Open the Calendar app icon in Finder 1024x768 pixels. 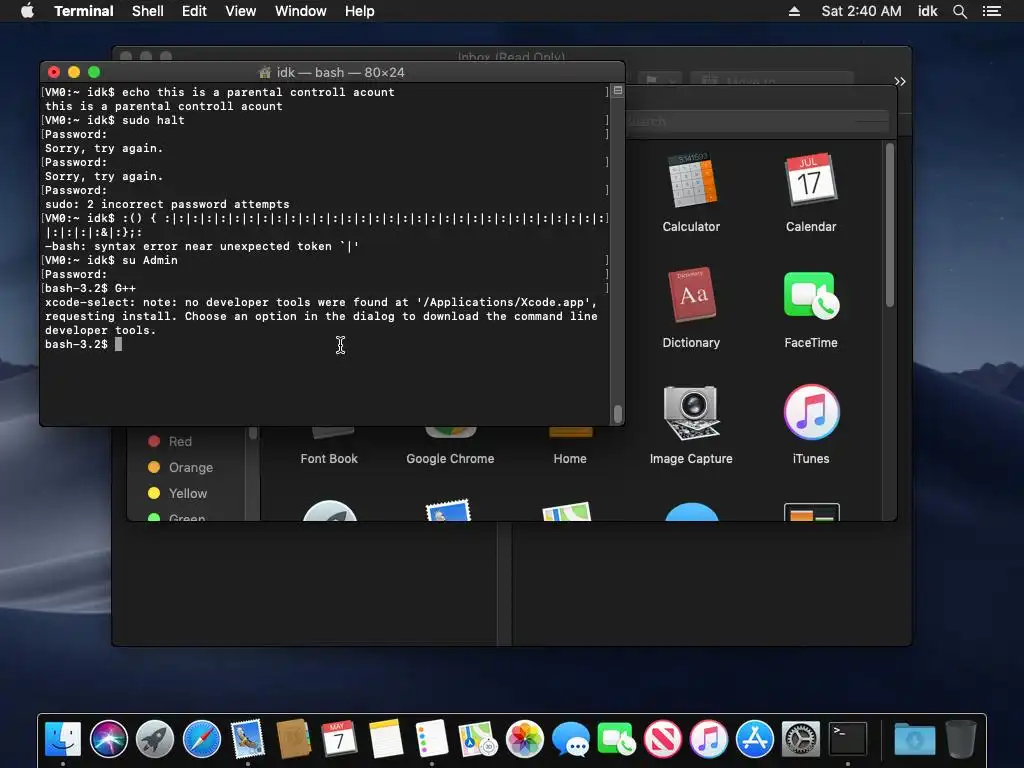[810, 179]
